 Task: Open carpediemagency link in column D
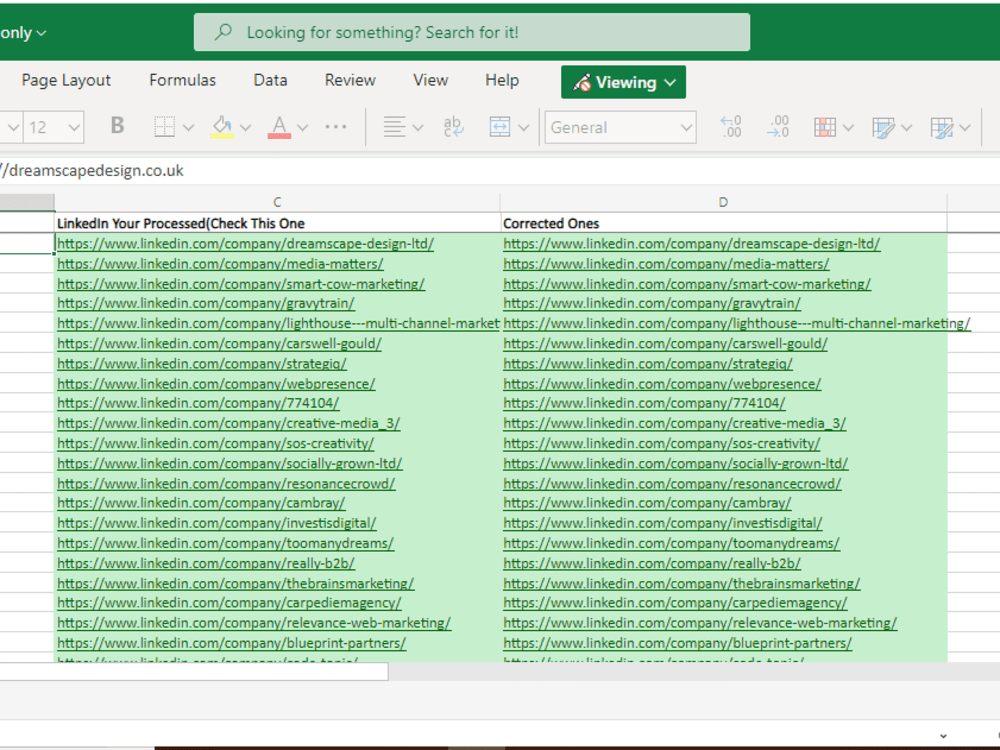click(x=675, y=603)
